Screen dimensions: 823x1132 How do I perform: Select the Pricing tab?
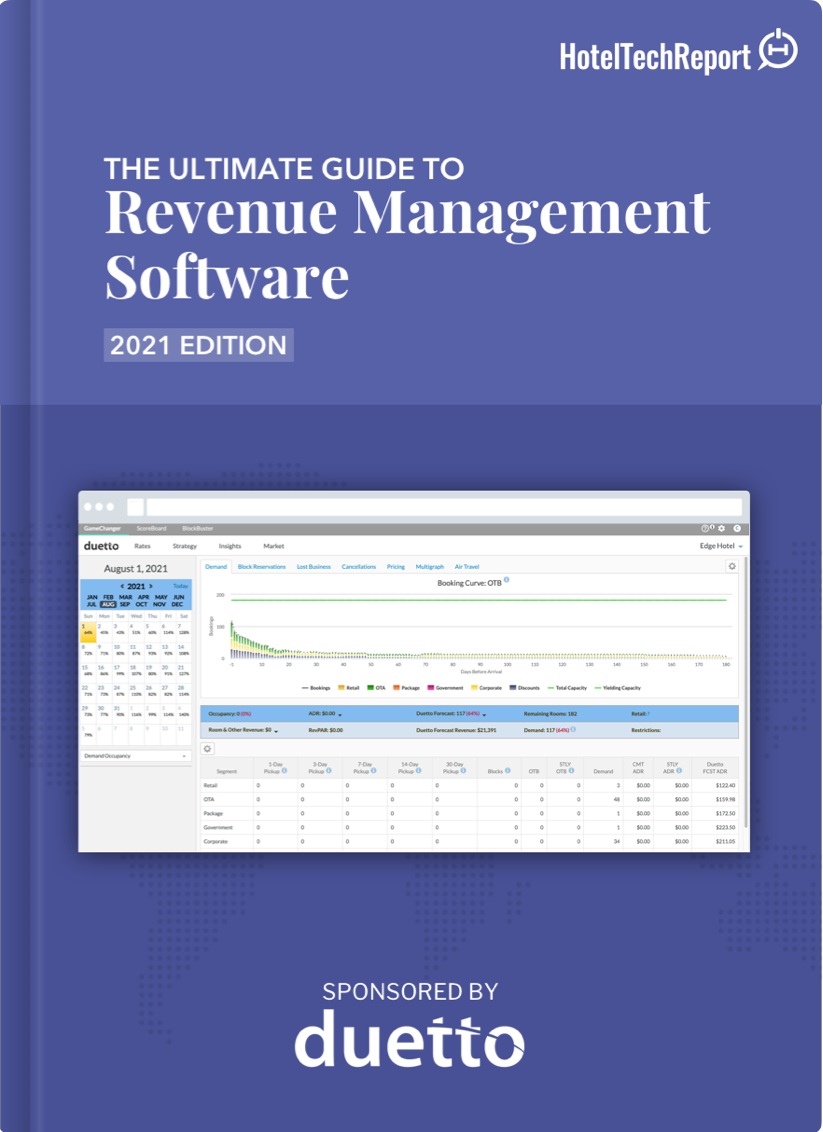click(x=396, y=567)
